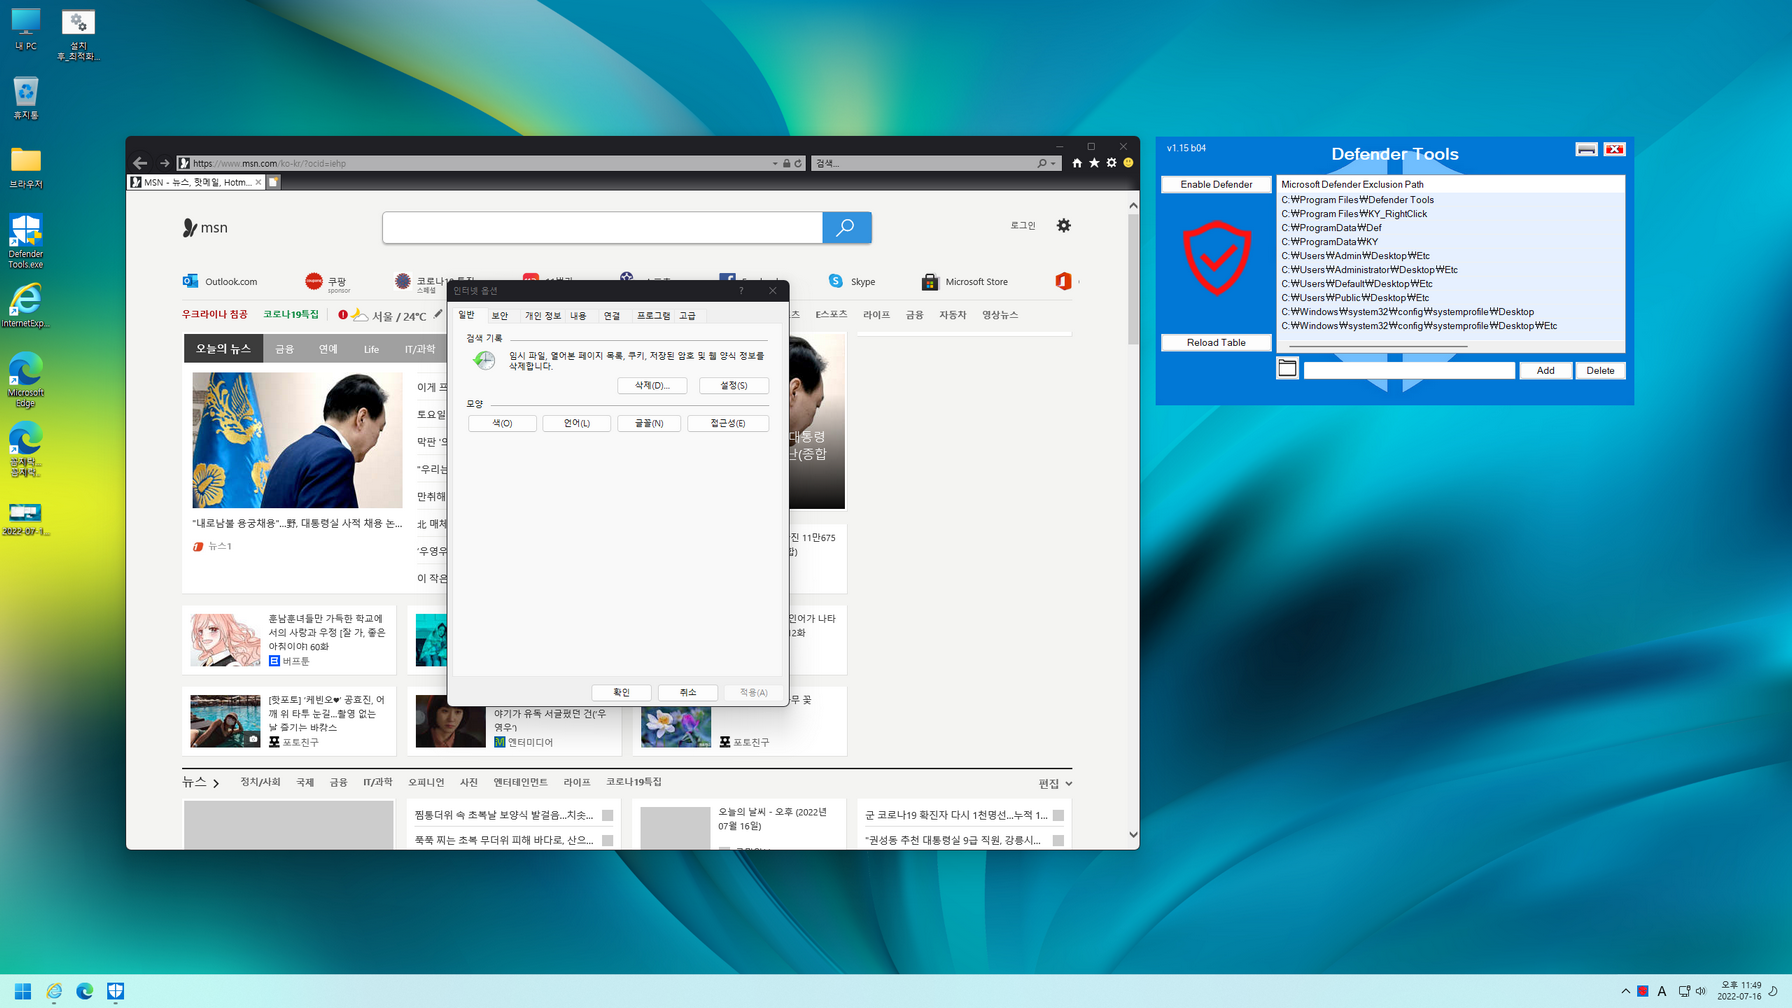This screenshot has height=1008, width=1792.
Task: Open the 코로나19특집 green link
Action: coord(291,315)
